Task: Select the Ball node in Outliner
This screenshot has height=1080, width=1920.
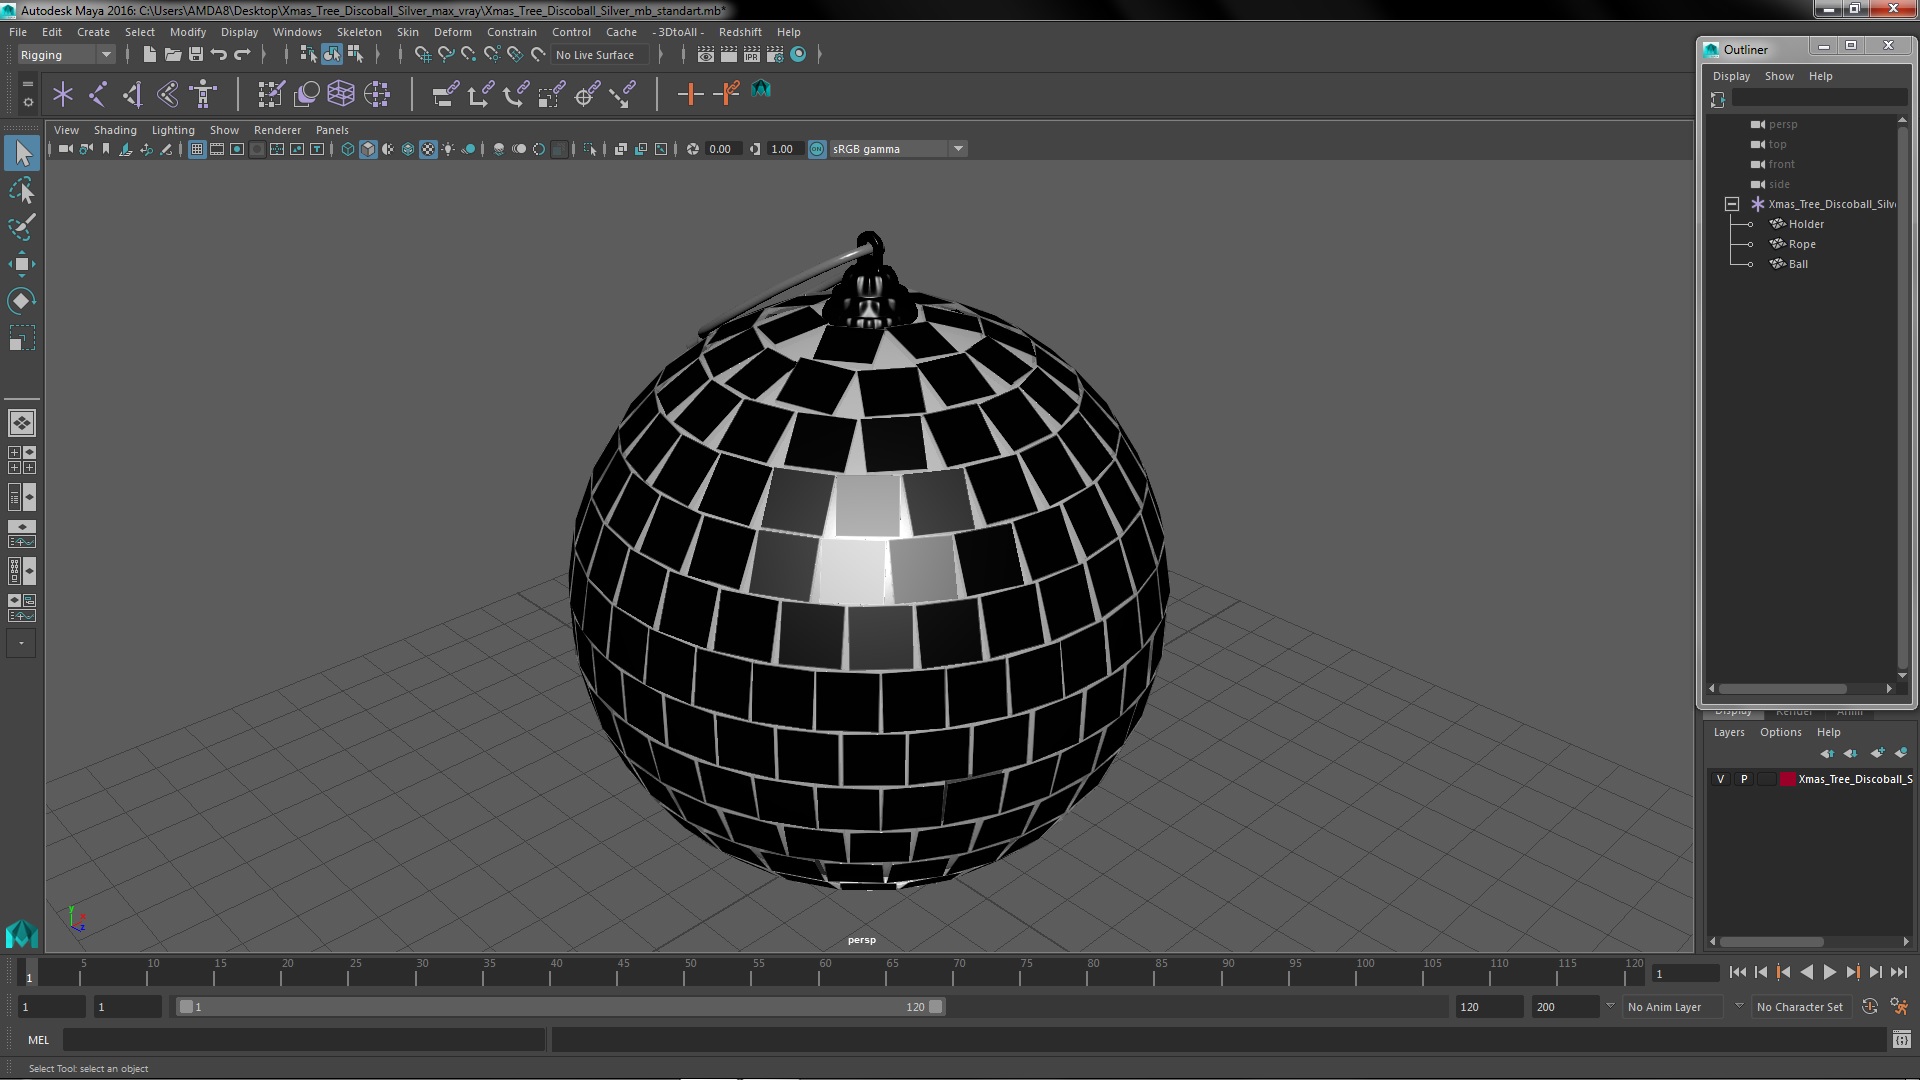Action: 1798,264
